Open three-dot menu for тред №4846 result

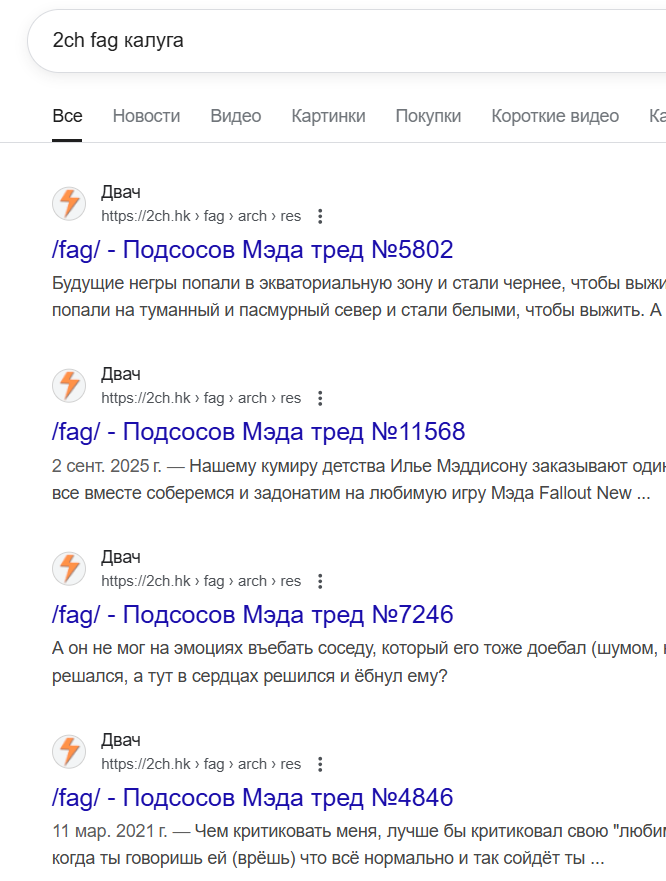coord(320,764)
